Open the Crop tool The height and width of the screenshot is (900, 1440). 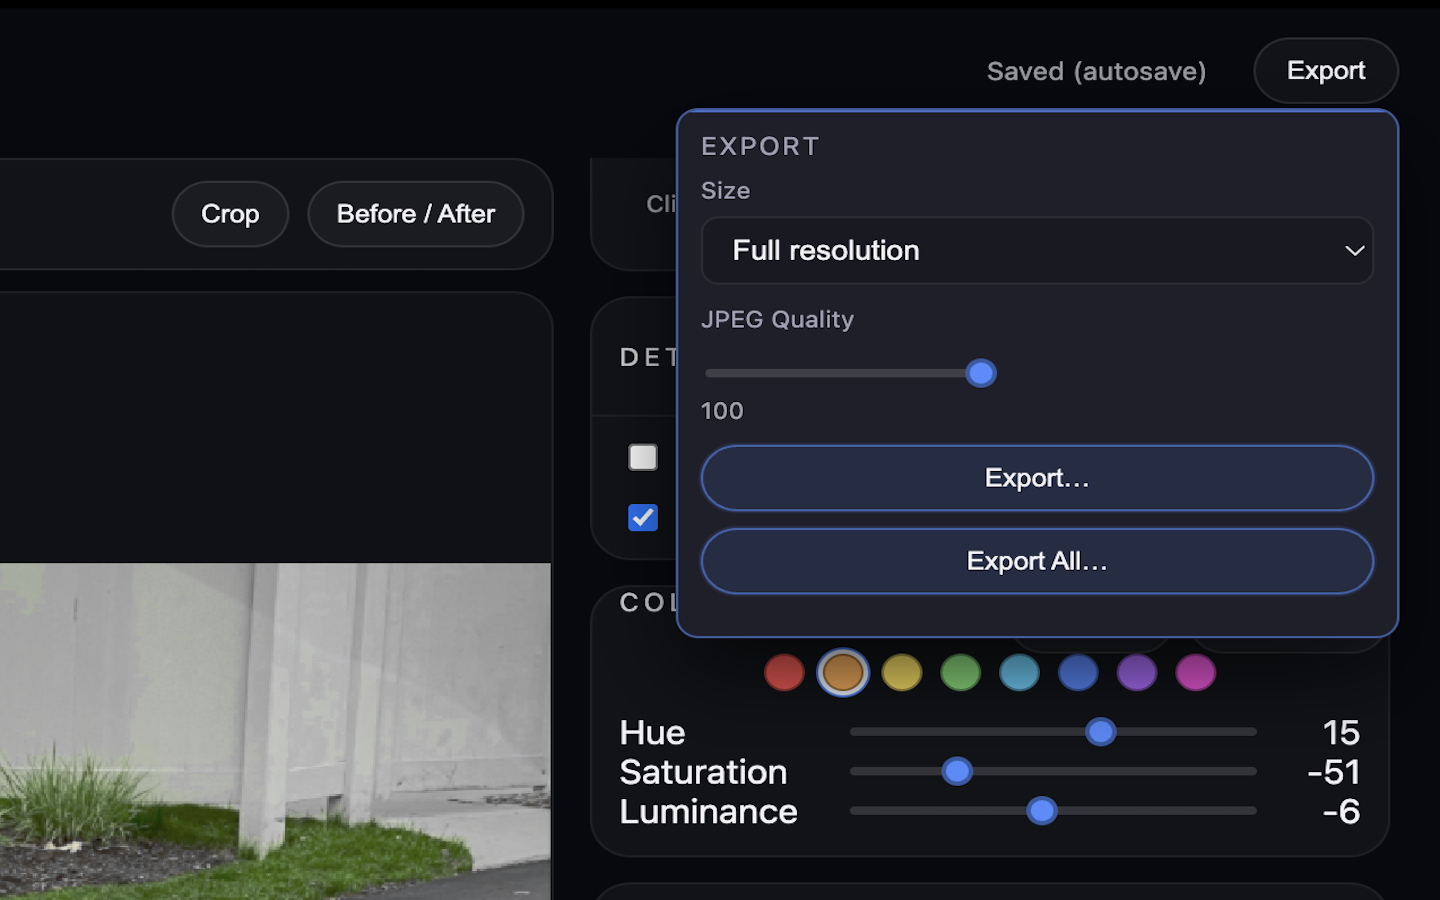[x=230, y=214]
